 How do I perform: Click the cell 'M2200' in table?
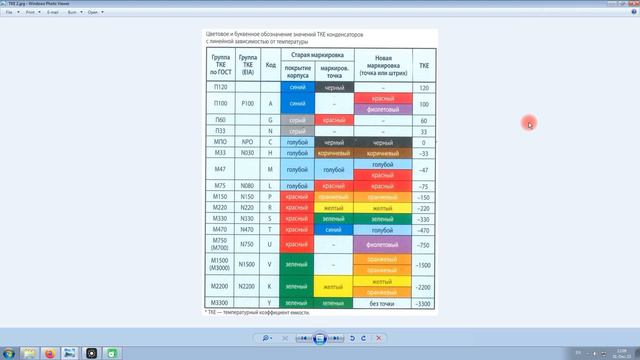click(220, 287)
